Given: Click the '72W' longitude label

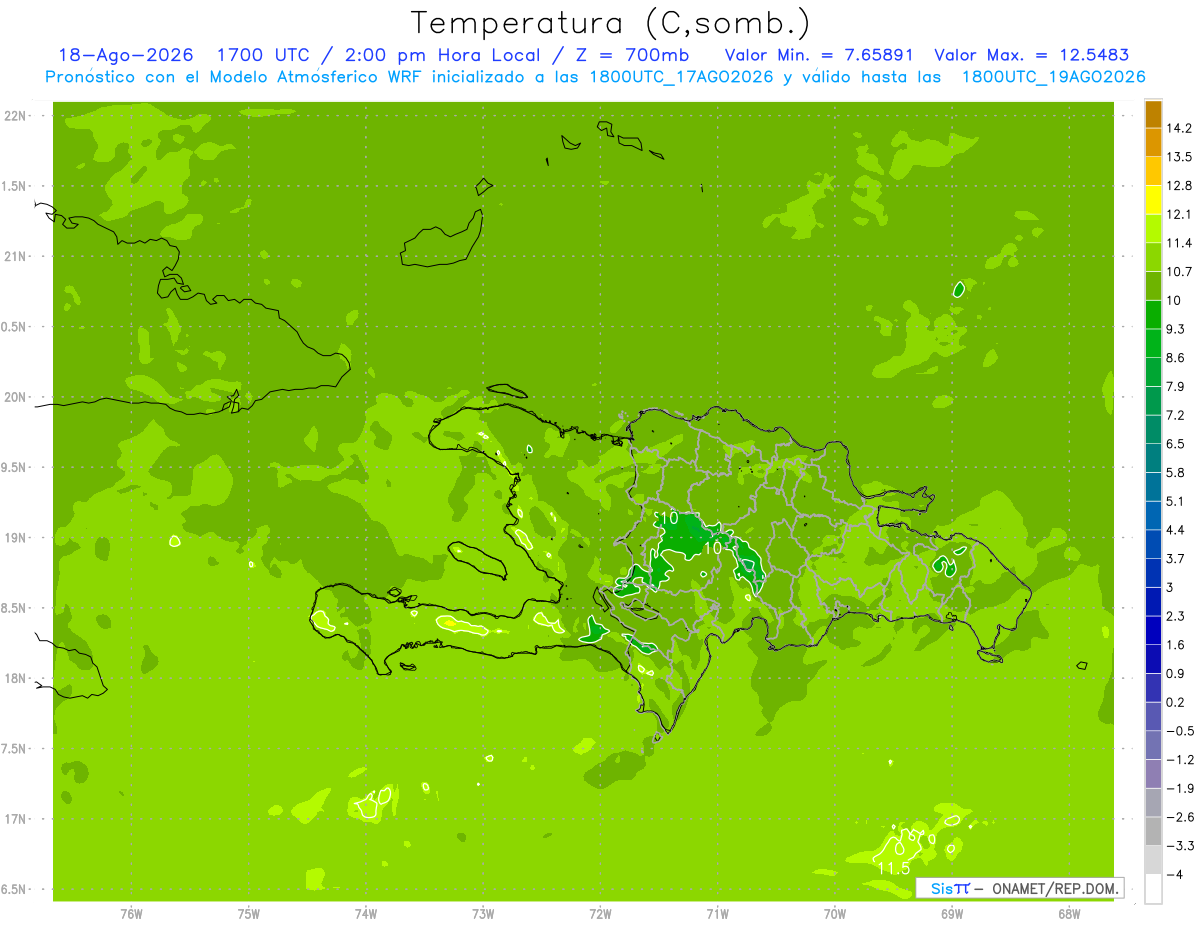Looking at the screenshot, I should pos(600,913).
